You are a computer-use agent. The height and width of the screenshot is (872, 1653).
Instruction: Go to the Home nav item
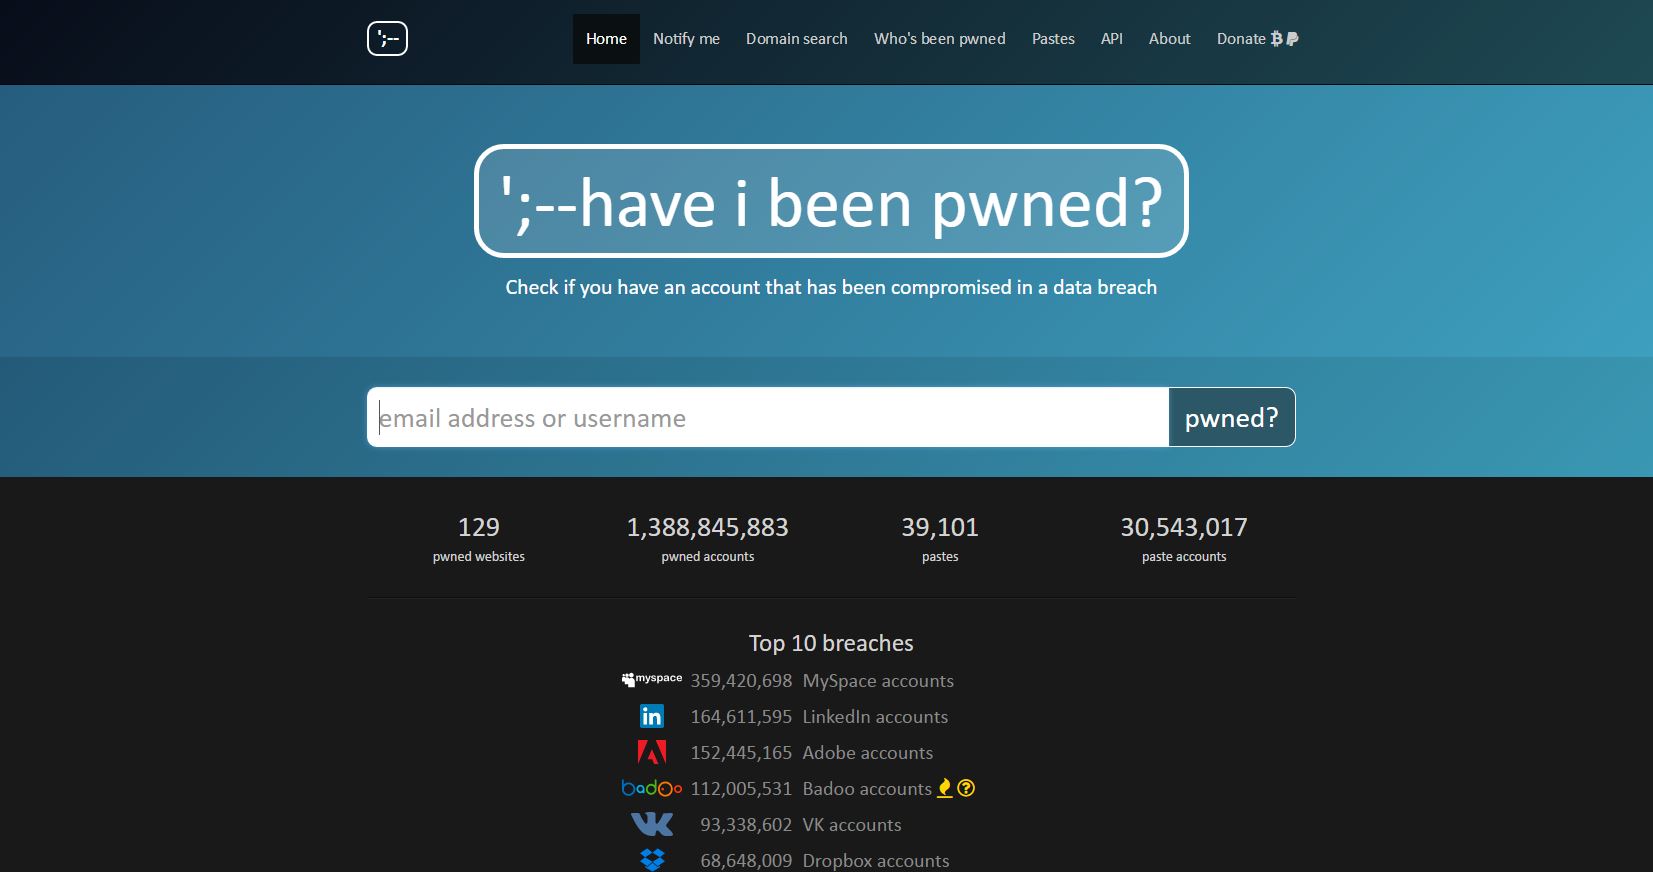(606, 39)
